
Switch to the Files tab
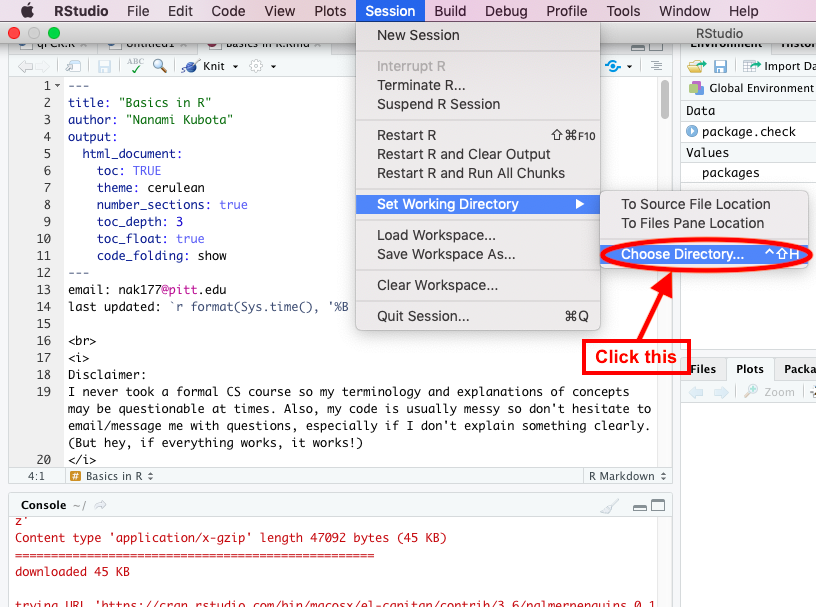pyautogui.click(x=703, y=369)
